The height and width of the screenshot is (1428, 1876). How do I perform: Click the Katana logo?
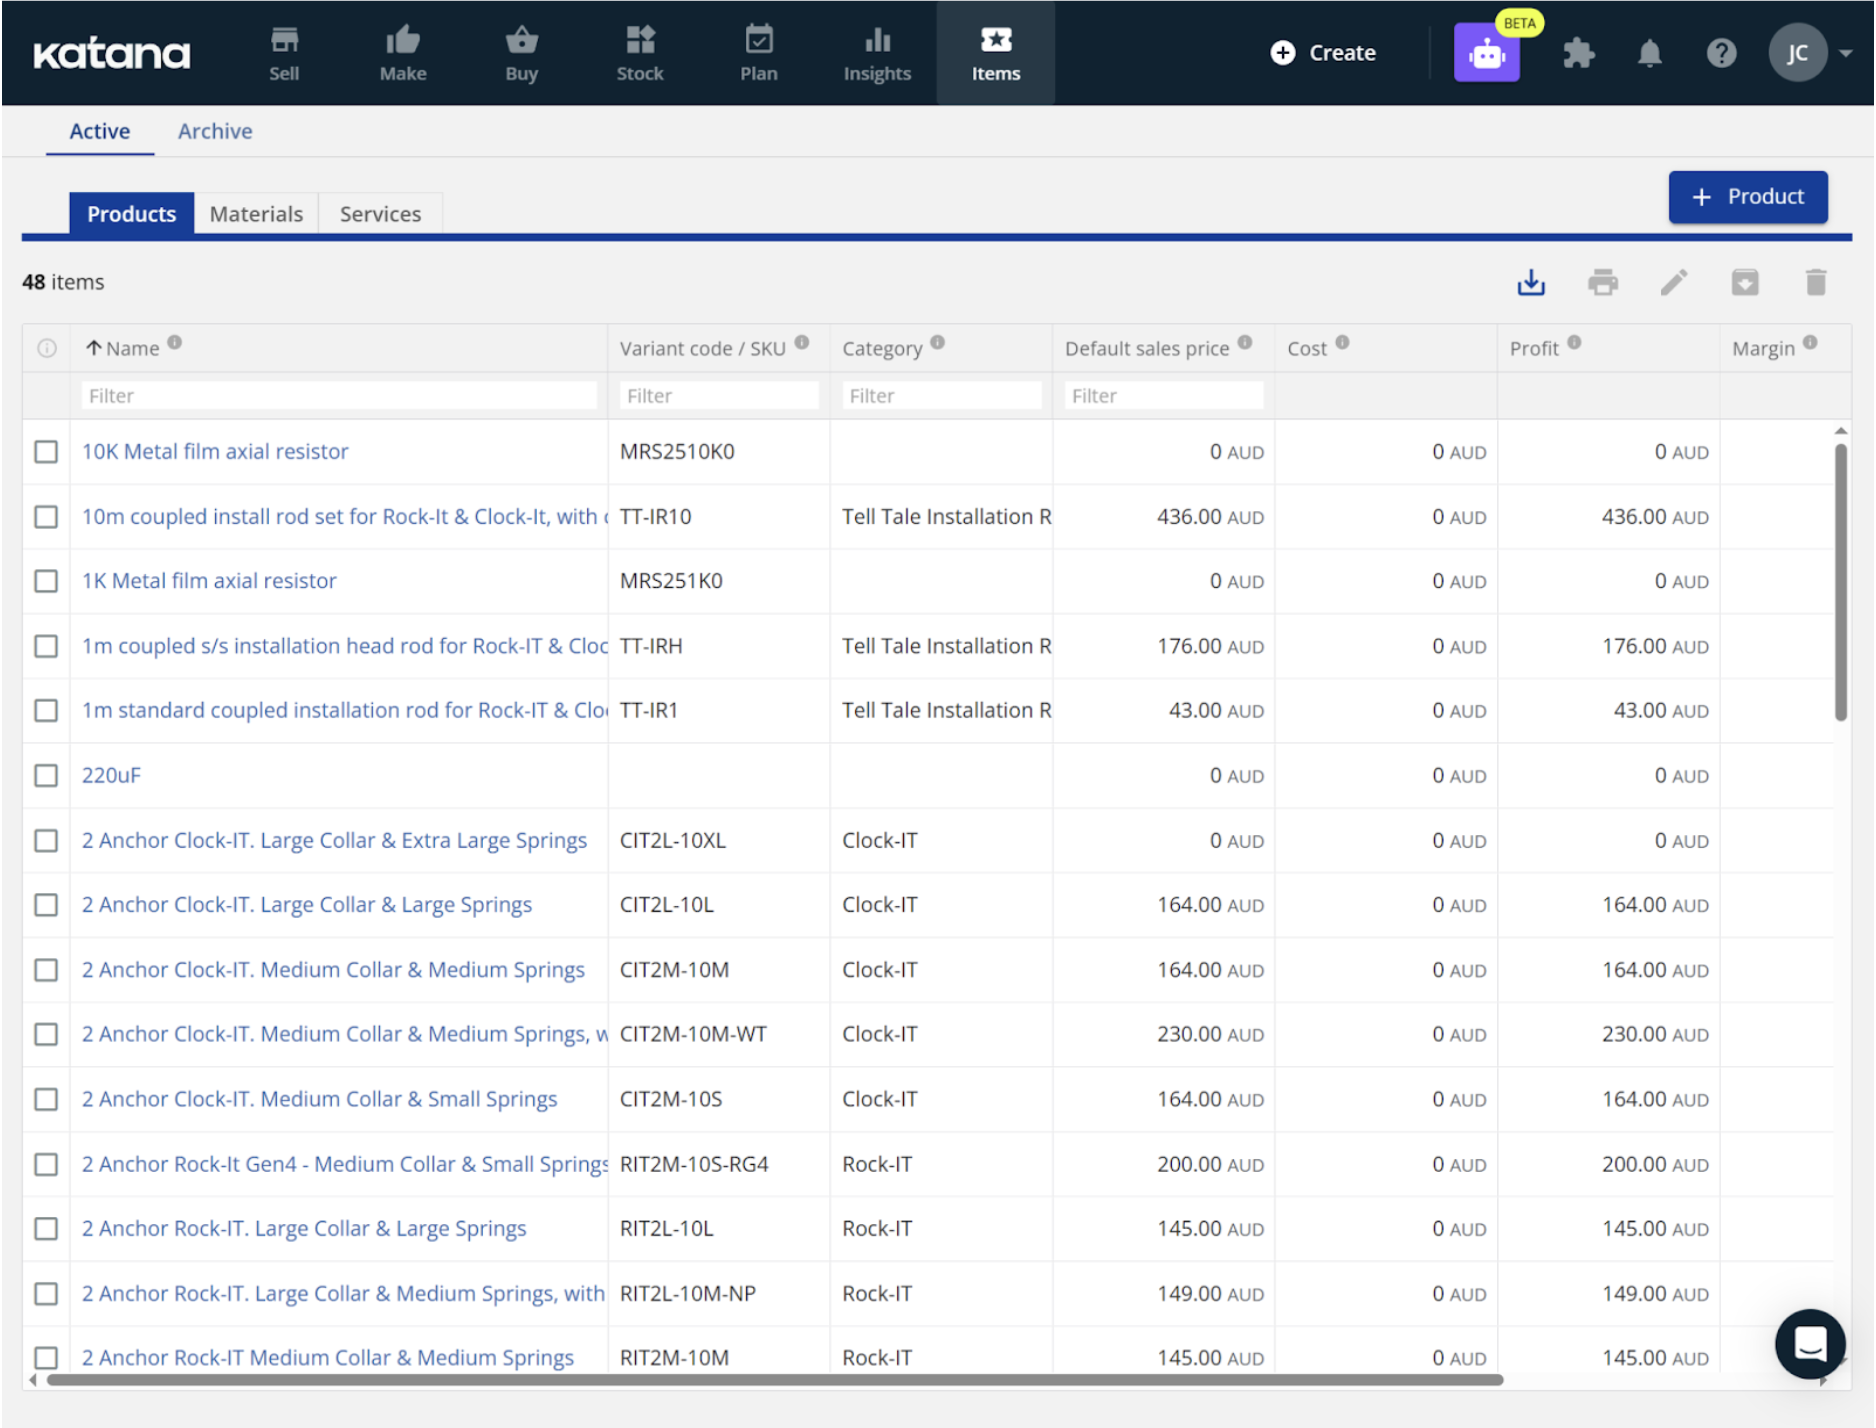(x=111, y=54)
